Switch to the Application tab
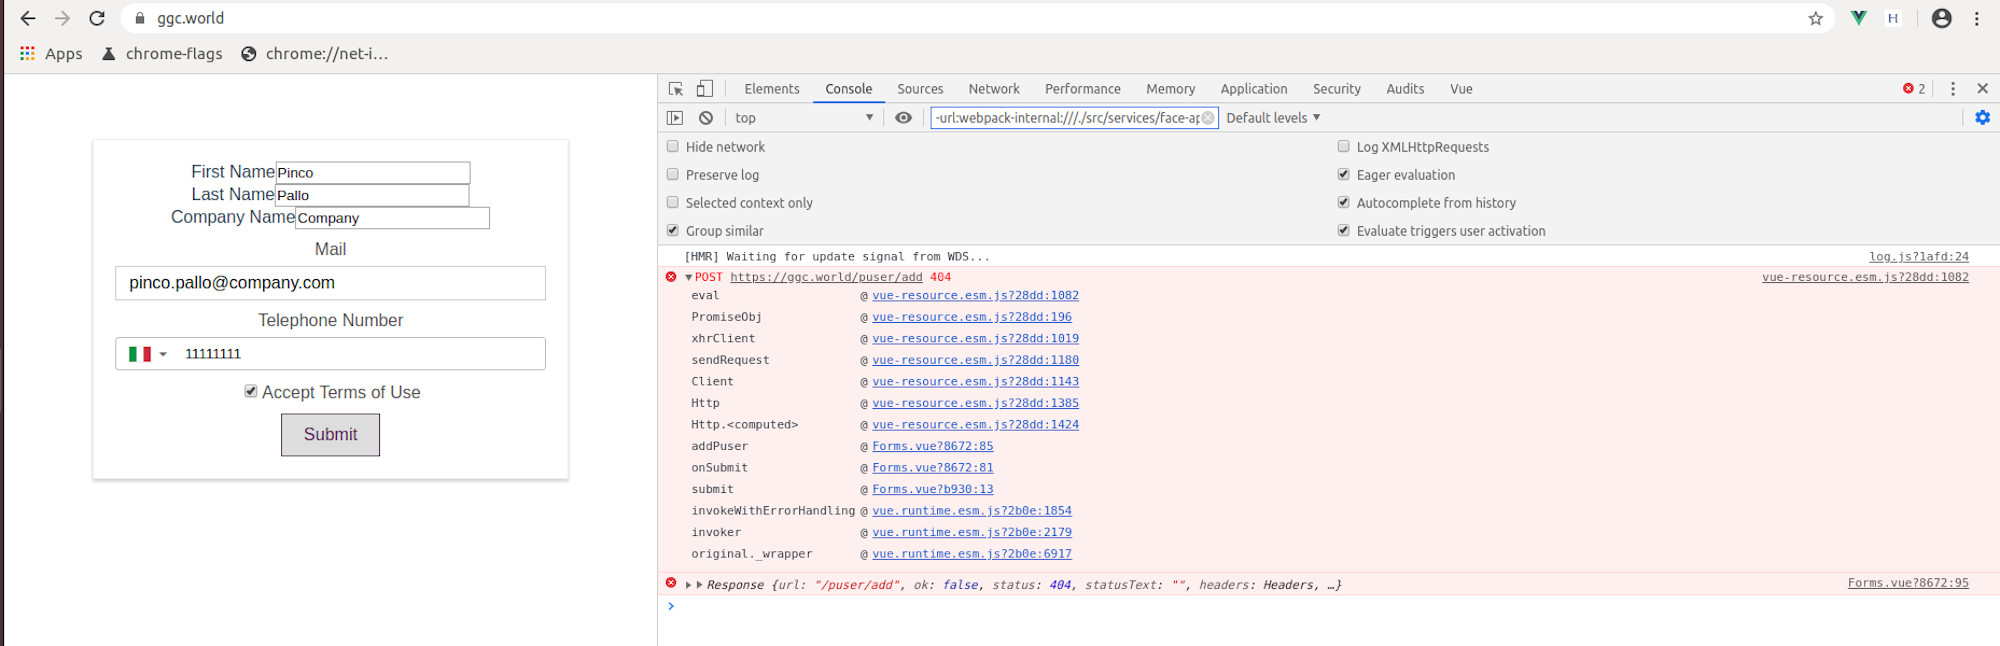 click(1254, 89)
